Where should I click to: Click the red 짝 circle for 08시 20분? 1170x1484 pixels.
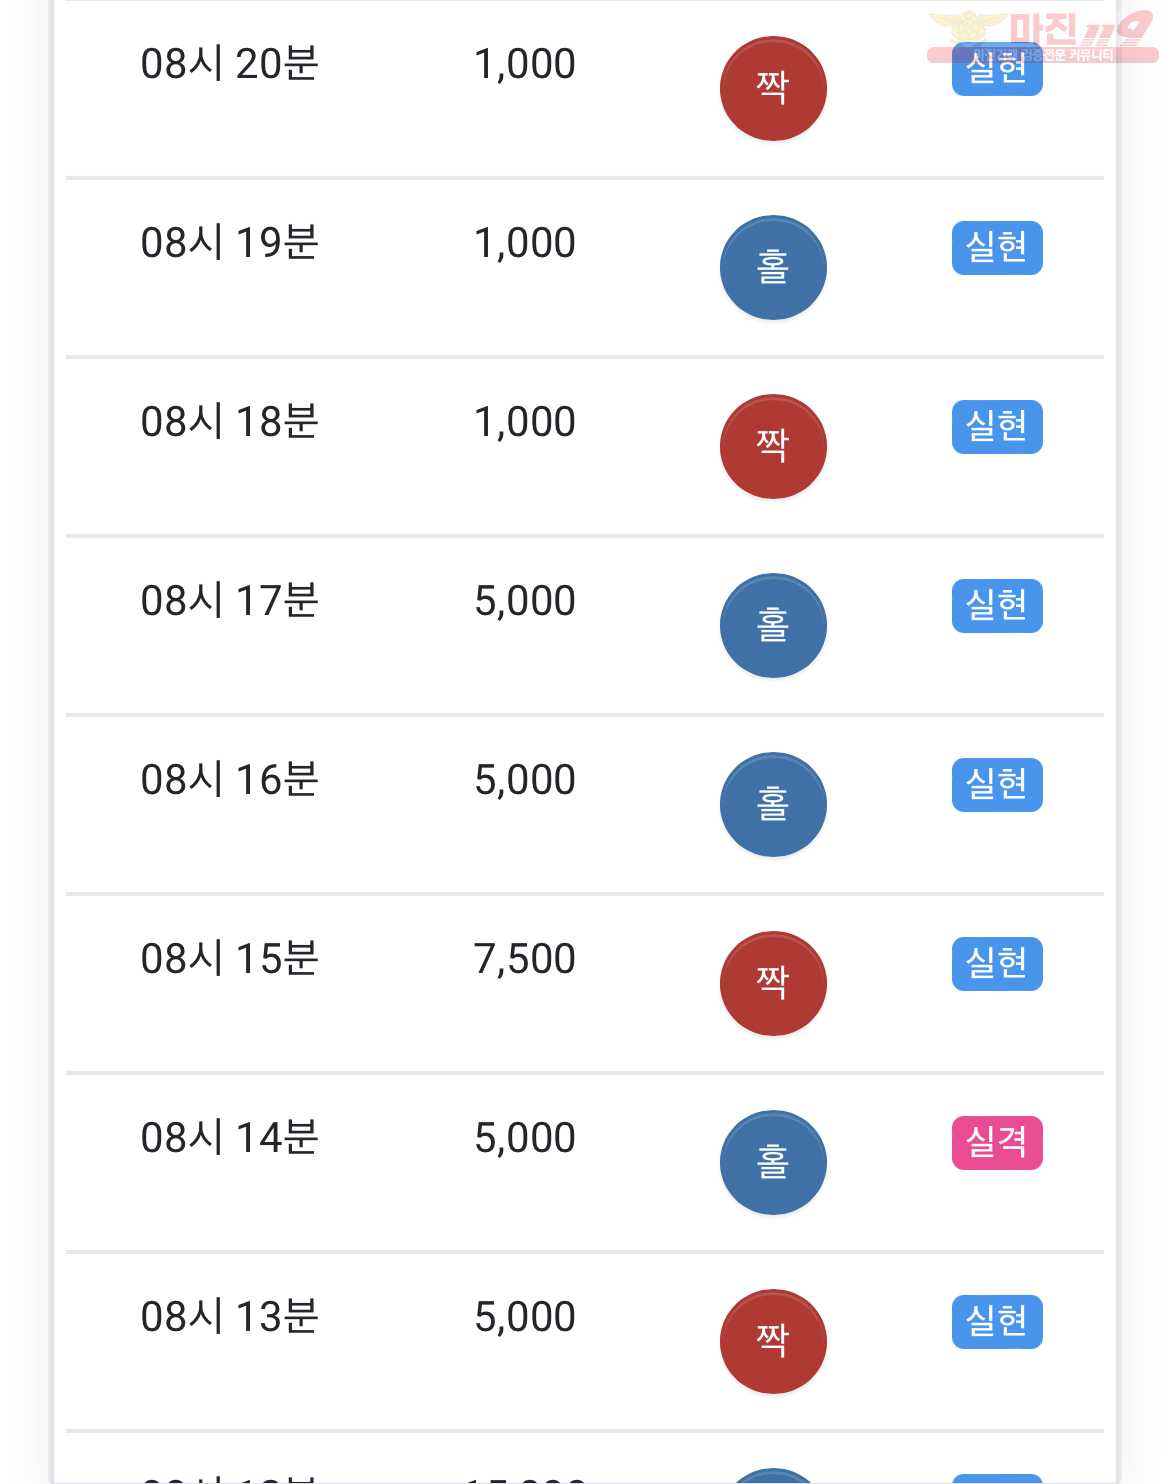[773, 89]
